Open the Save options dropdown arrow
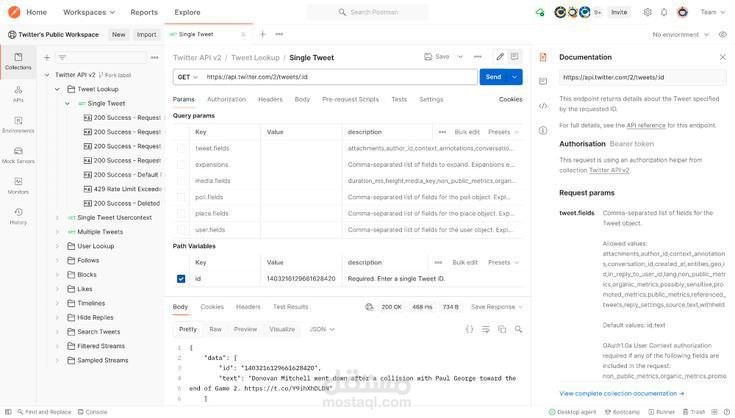The width and height of the screenshot is (735, 418). pyautogui.click(x=460, y=57)
